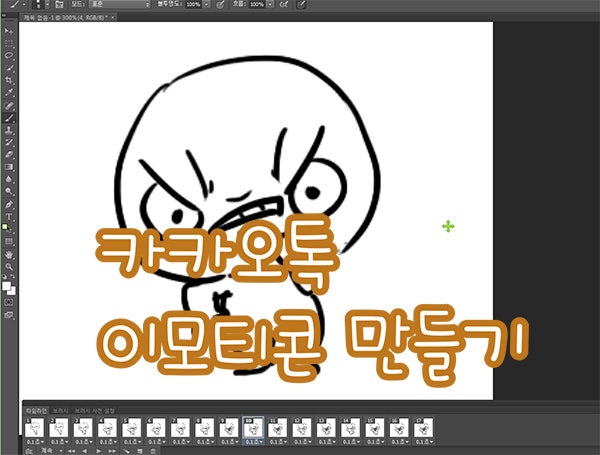This screenshot has width=600, height=455.
Task: Click the foreground color swatch
Action: (x=7, y=286)
